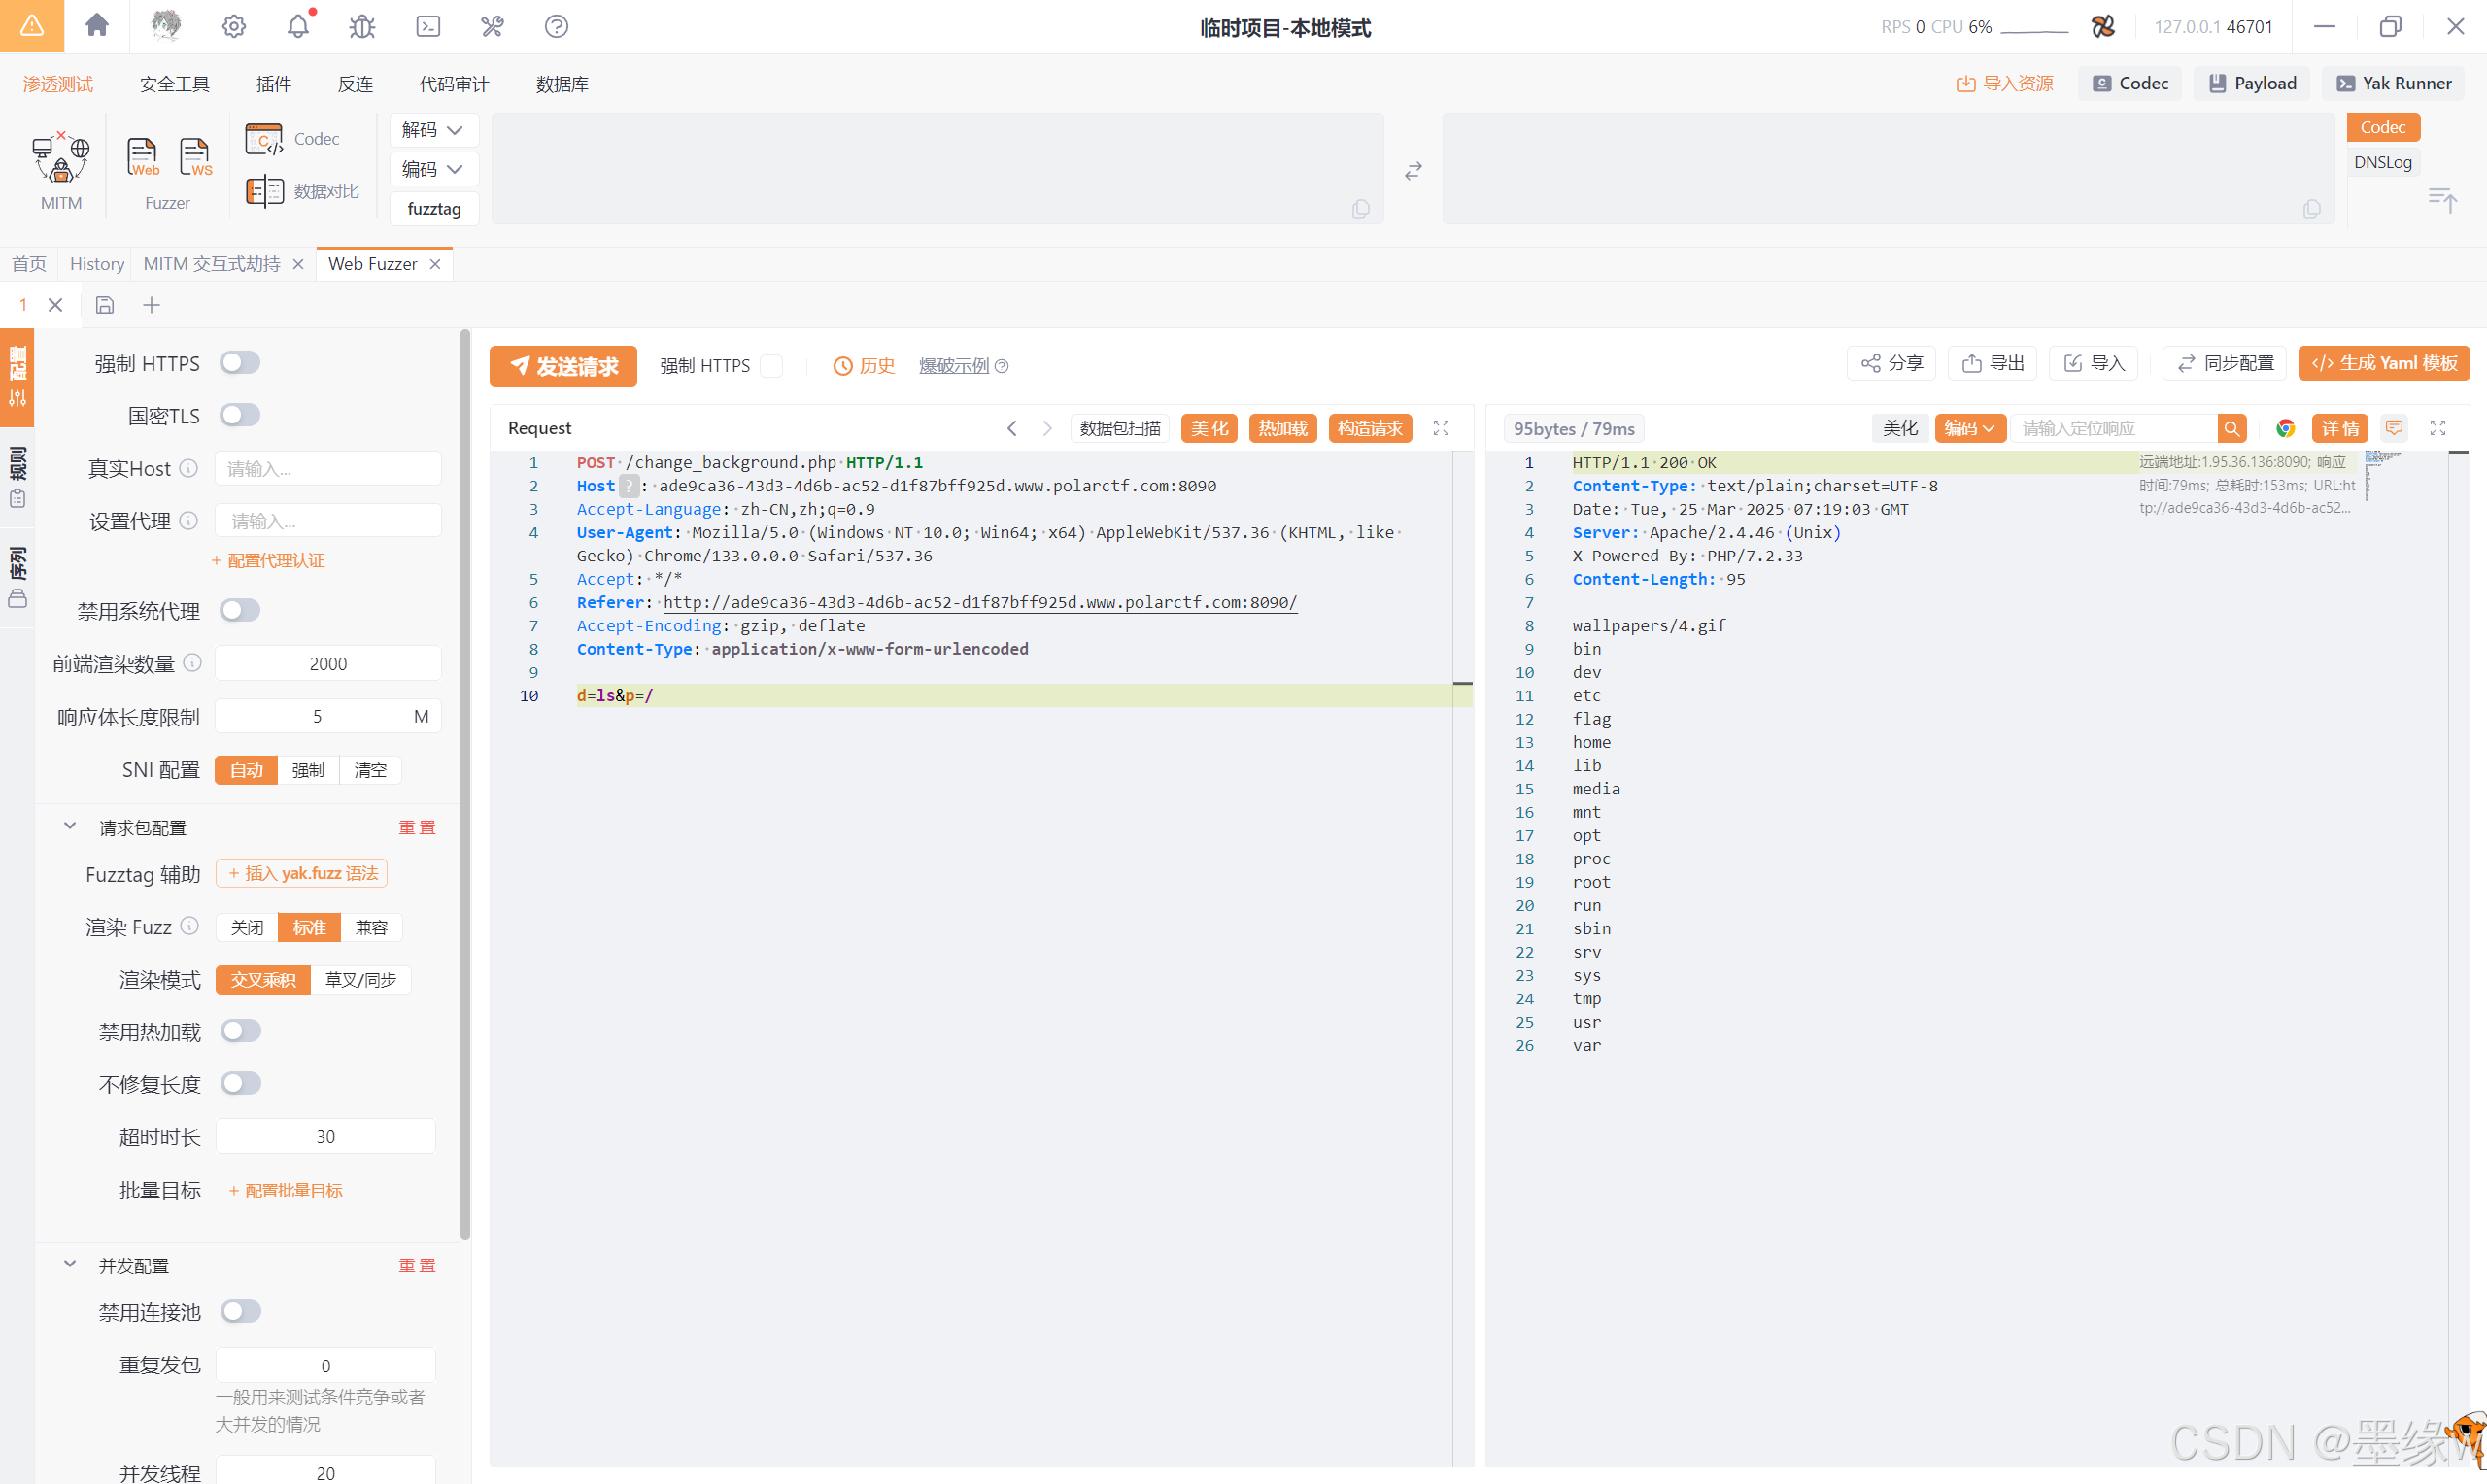Viewport: 2487px width, 1484px height.
Task: Open the 安全工具 menu
Action: point(174,84)
